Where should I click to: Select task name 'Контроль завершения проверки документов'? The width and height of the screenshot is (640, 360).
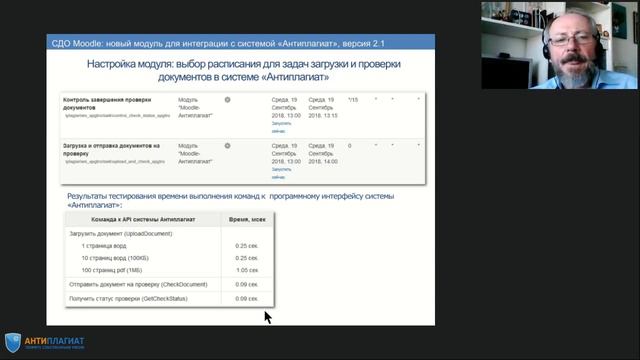pyautogui.click(x=107, y=104)
